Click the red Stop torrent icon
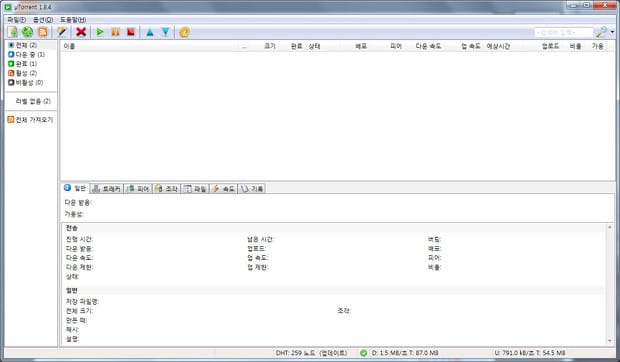This screenshot has height=362, width=620. tap(131, 32)
